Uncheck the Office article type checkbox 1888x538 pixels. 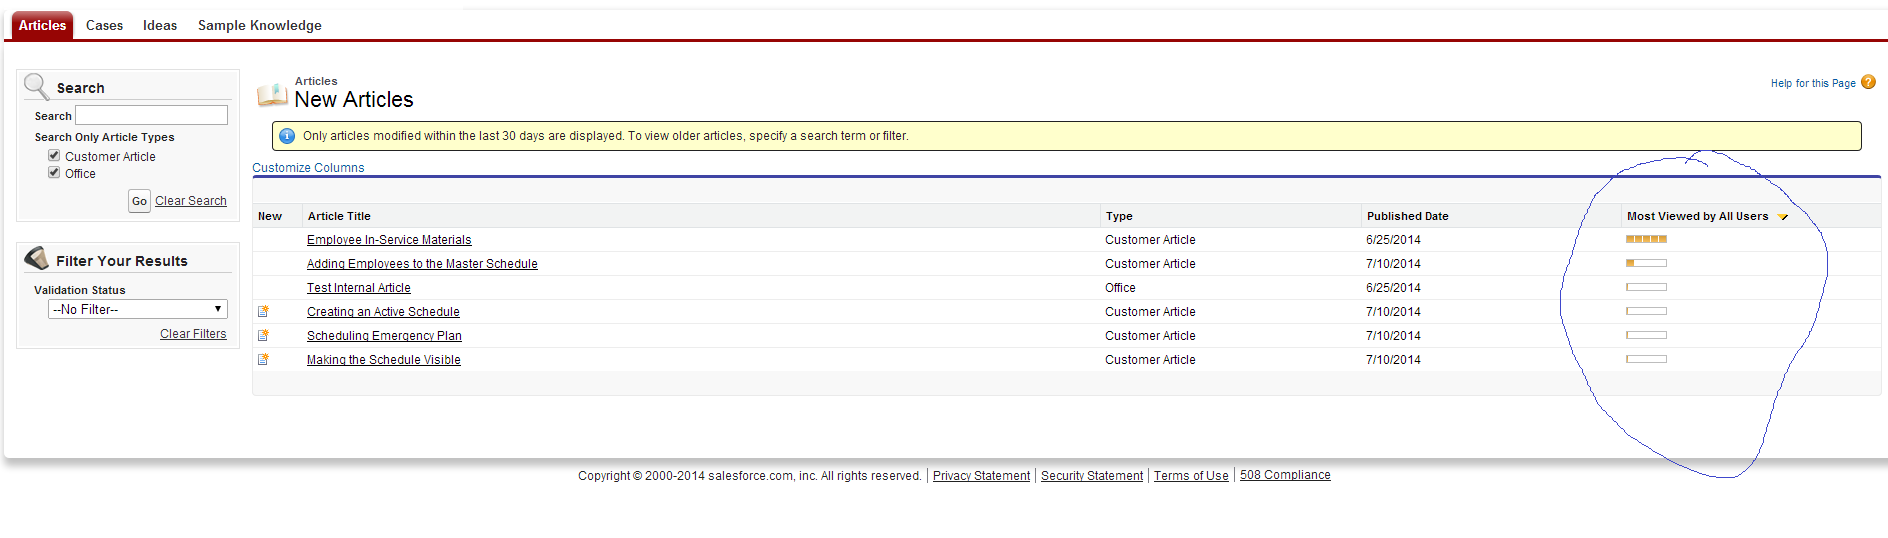[54, 173]
